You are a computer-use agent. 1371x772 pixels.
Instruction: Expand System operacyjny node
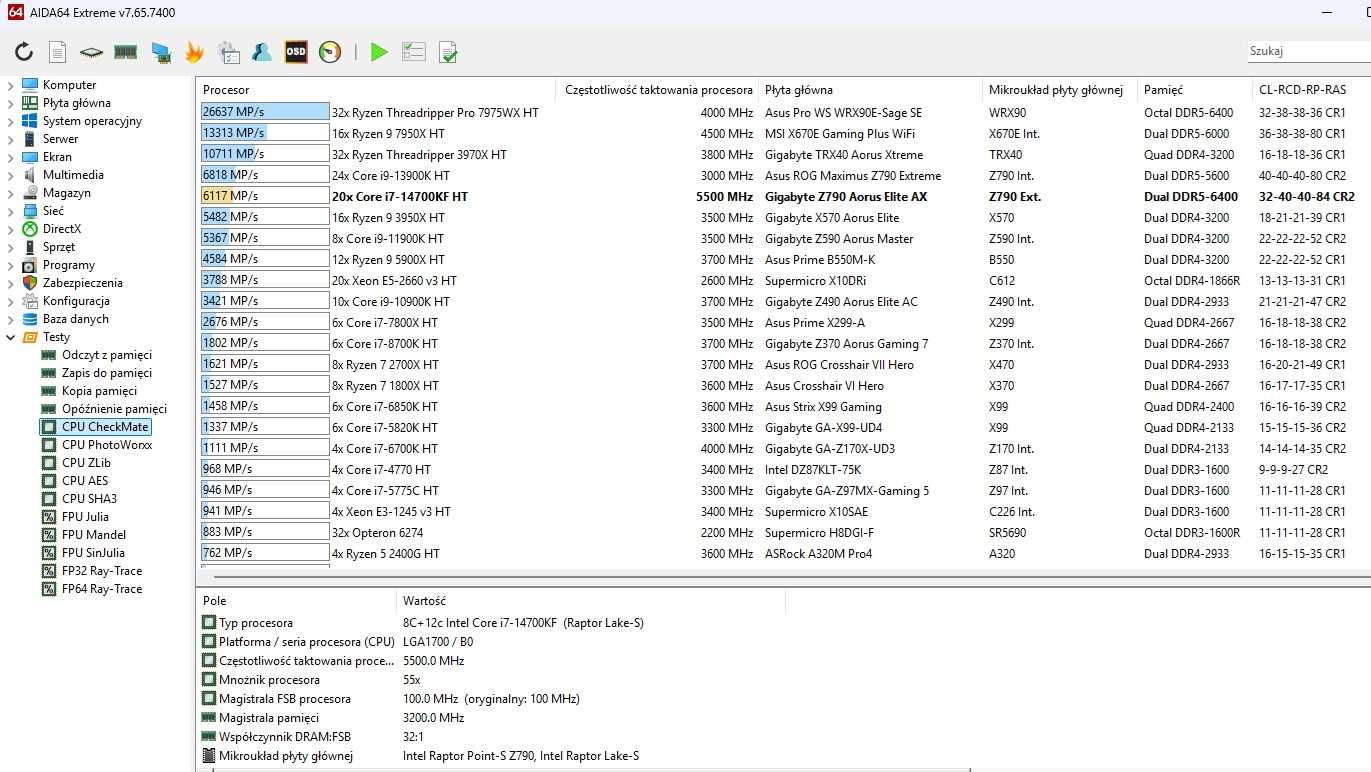11,121
